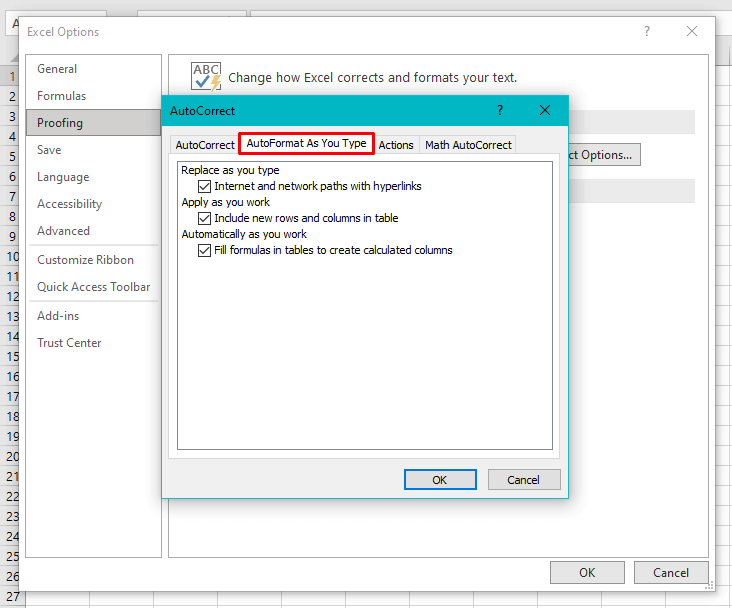Click 'Apply as you work' heading text

click(225, 202)
